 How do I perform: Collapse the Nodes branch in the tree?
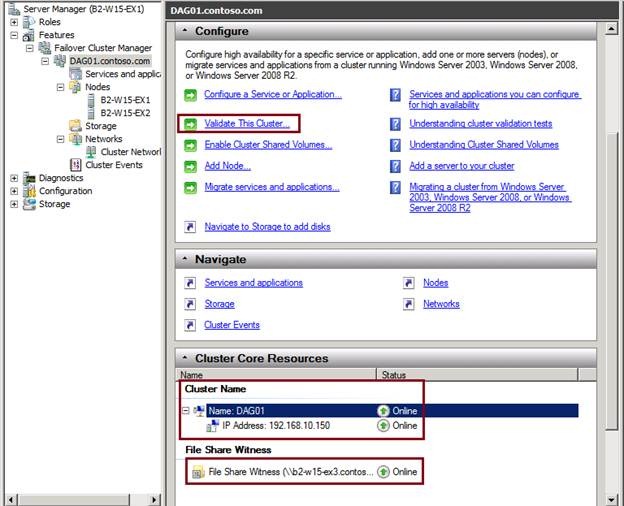(x=60, y=87)
